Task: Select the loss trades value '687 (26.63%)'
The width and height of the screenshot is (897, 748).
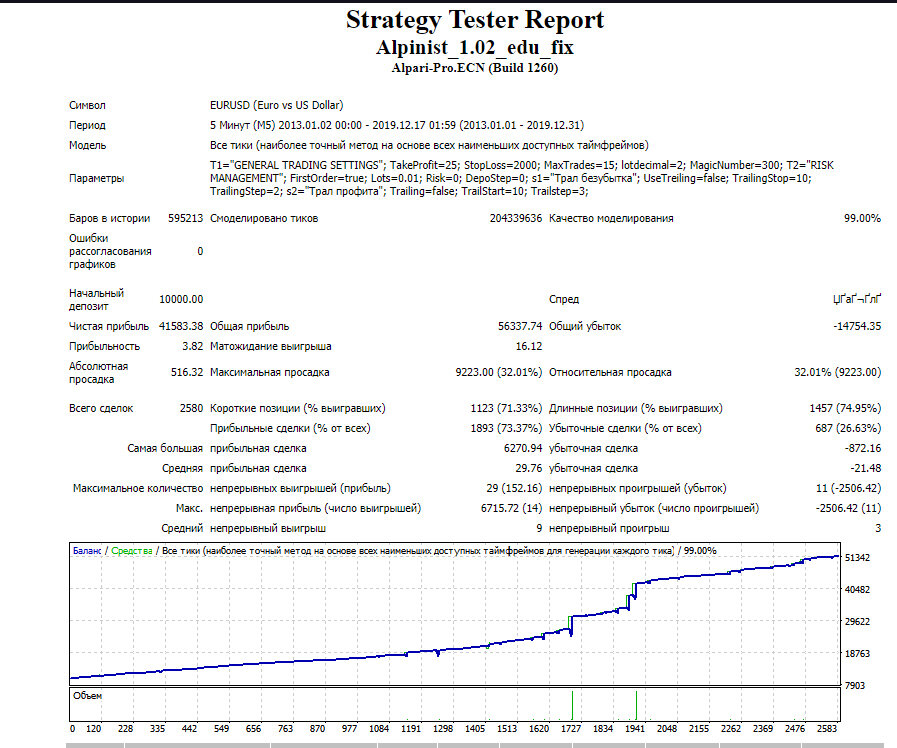Action: point(848,428)
